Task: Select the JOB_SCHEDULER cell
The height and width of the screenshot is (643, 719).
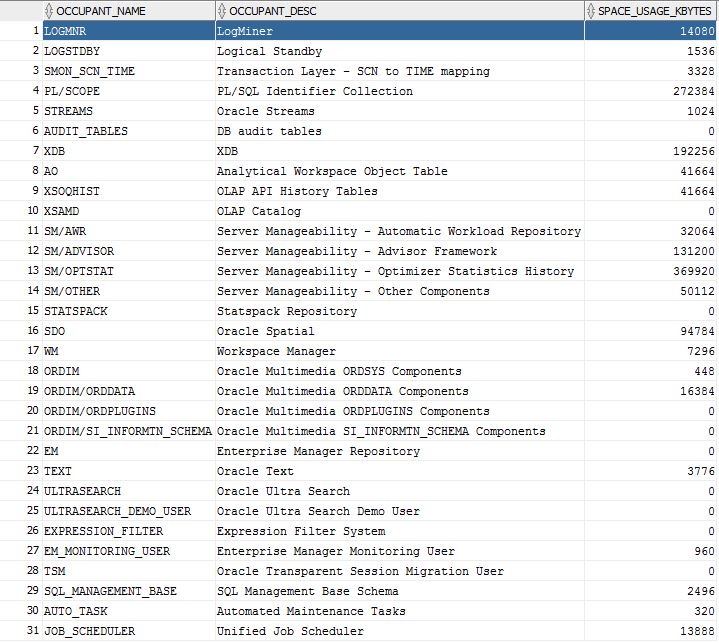Action: tap(129, 631)
